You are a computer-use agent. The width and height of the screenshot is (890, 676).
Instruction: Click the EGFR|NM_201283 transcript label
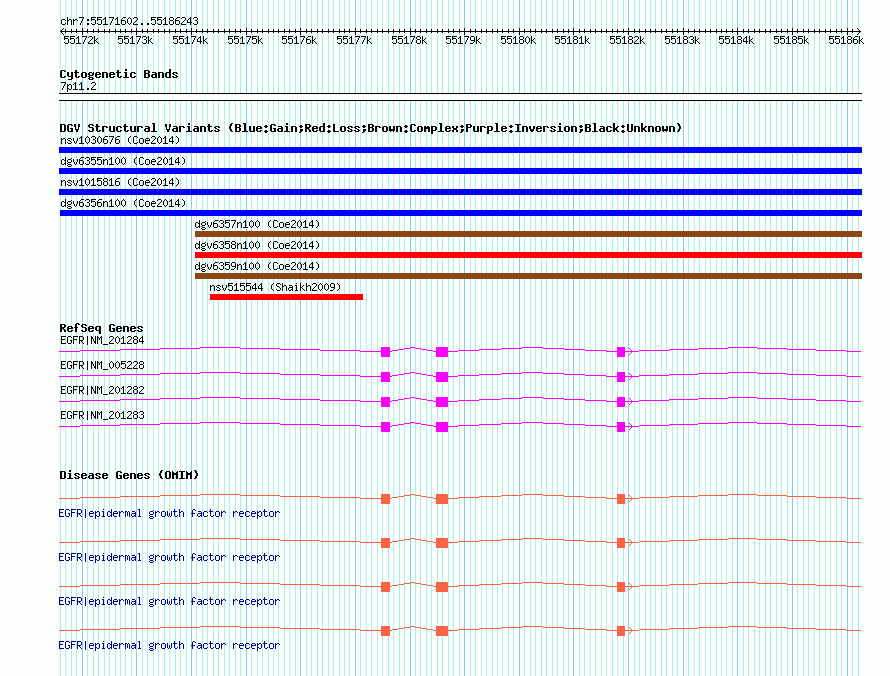click(x=102, y=415)
